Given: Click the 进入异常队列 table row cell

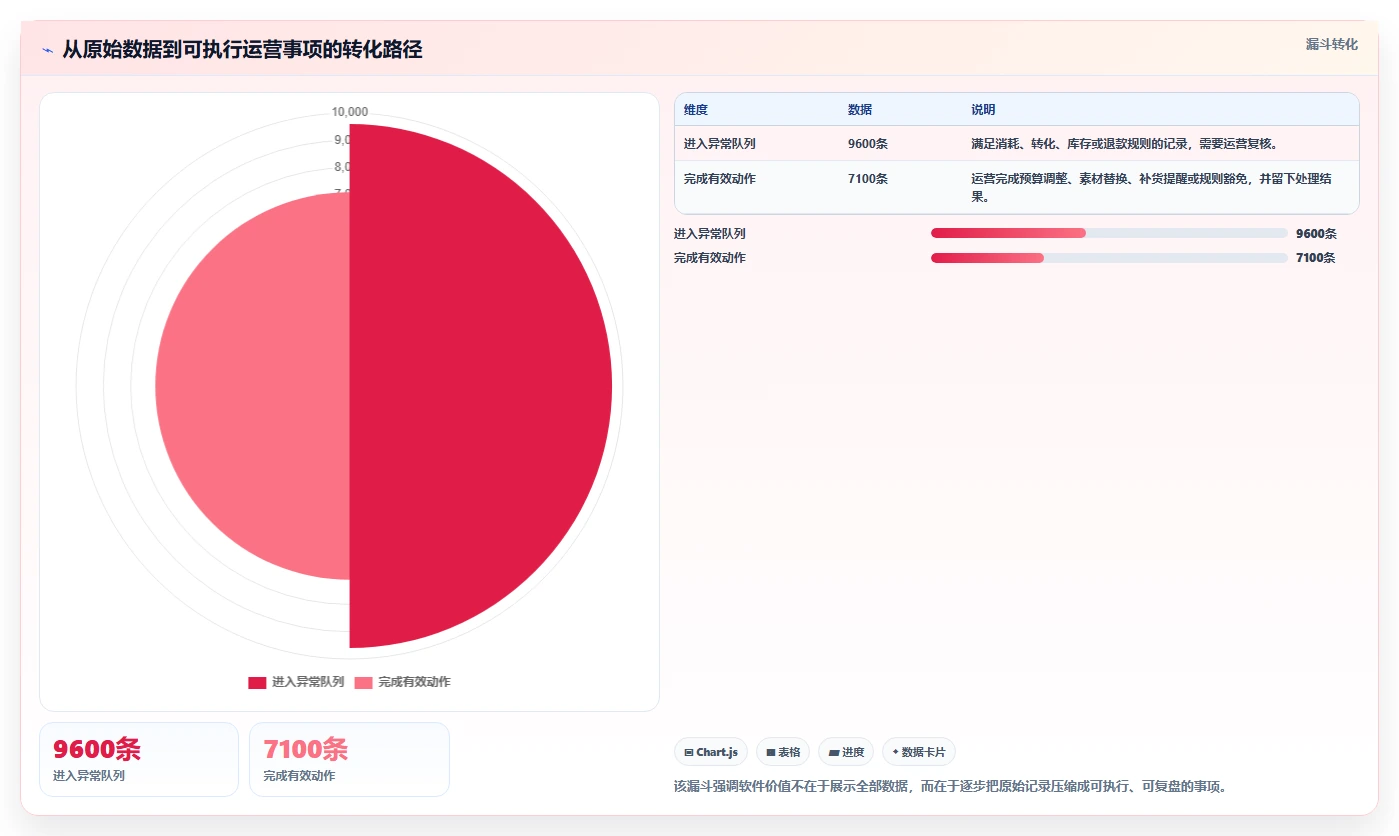Looking at the screenshot, I should point(719,144).
